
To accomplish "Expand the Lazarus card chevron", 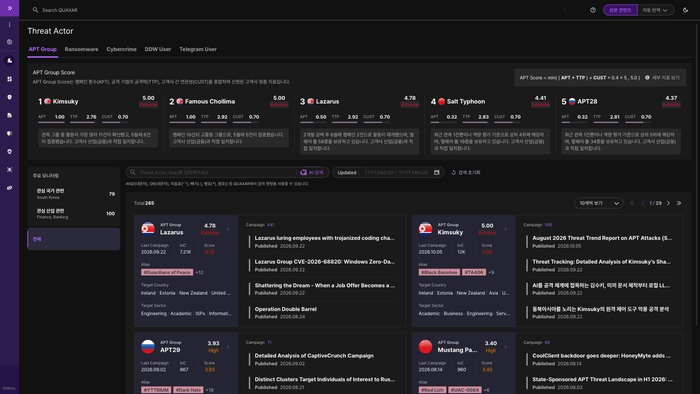I will point(228,229).
